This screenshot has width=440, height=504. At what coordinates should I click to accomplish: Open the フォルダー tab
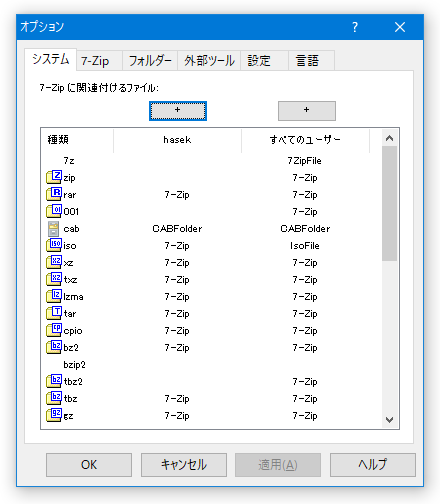[150, 61]
